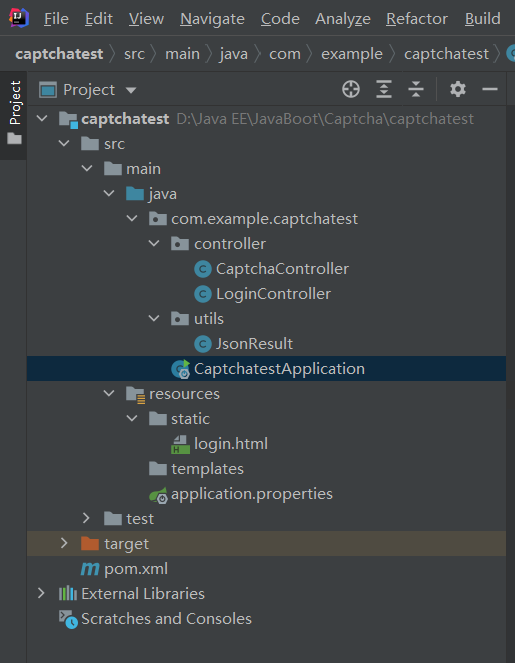Screen dimensions: 515x663
Task: Click the LoginController class icon
Action: 203,294
